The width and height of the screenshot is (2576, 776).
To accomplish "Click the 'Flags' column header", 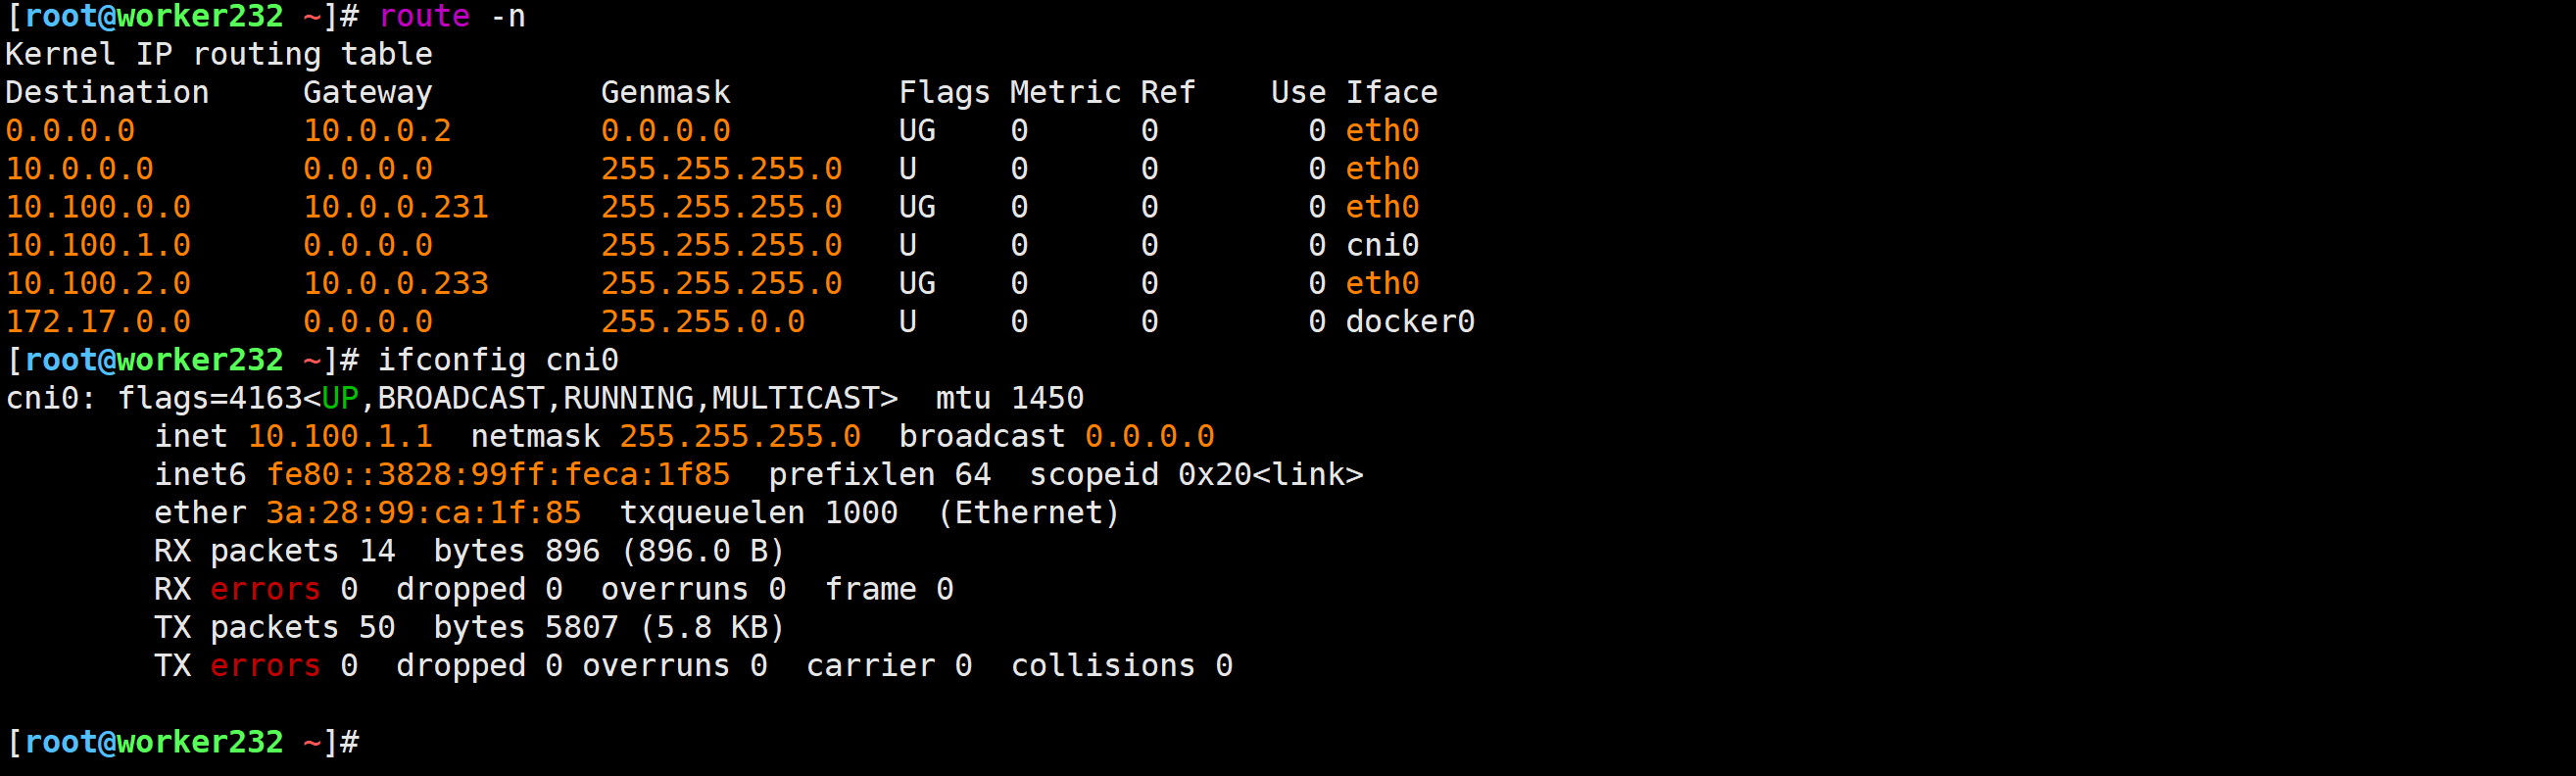I will point(944,93).
